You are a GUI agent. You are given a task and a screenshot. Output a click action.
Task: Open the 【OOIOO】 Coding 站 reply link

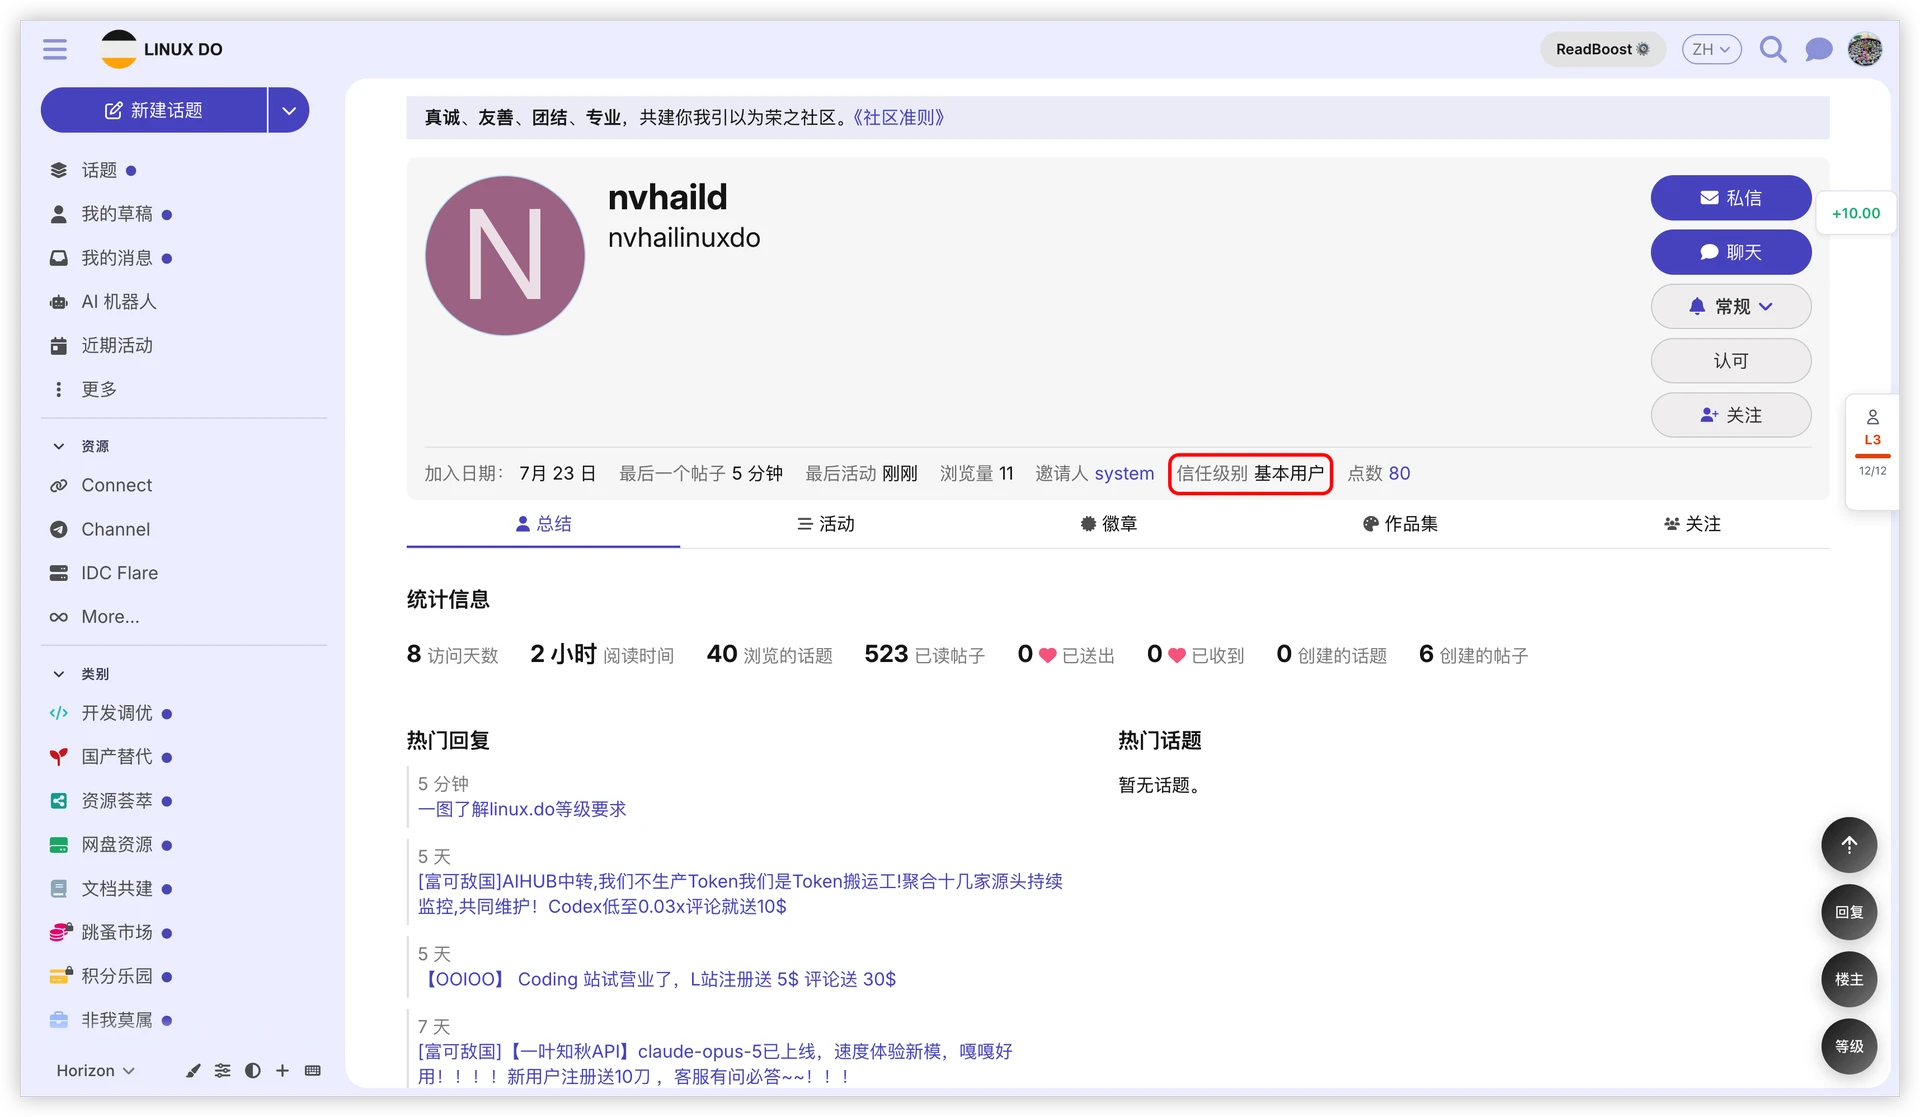pos(657,979)
